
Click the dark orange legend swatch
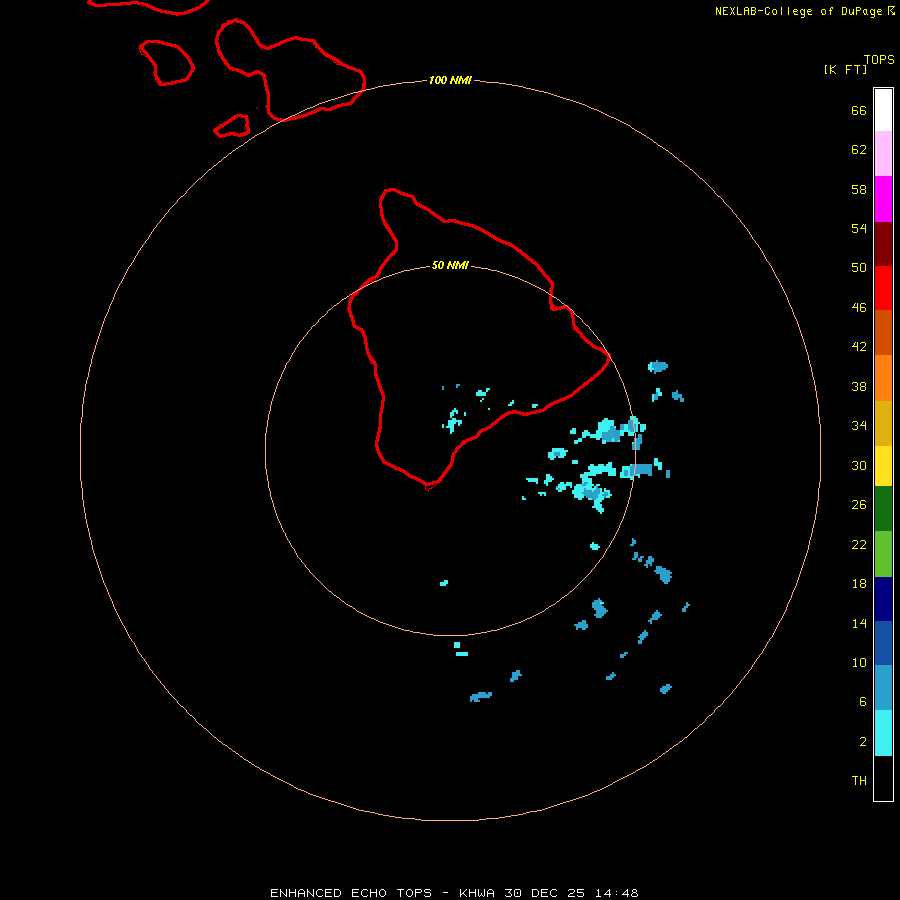pyautogui.click(x=883, y=333)
